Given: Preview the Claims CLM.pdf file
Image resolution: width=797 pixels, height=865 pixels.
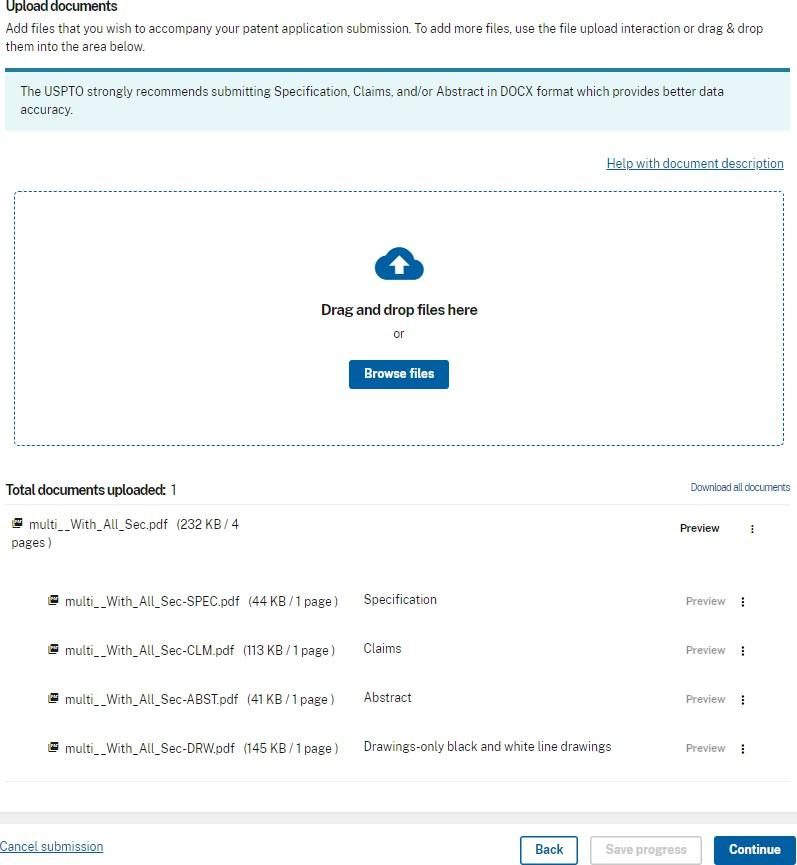Looking at the screenshot, I should (x=705, y=650).
